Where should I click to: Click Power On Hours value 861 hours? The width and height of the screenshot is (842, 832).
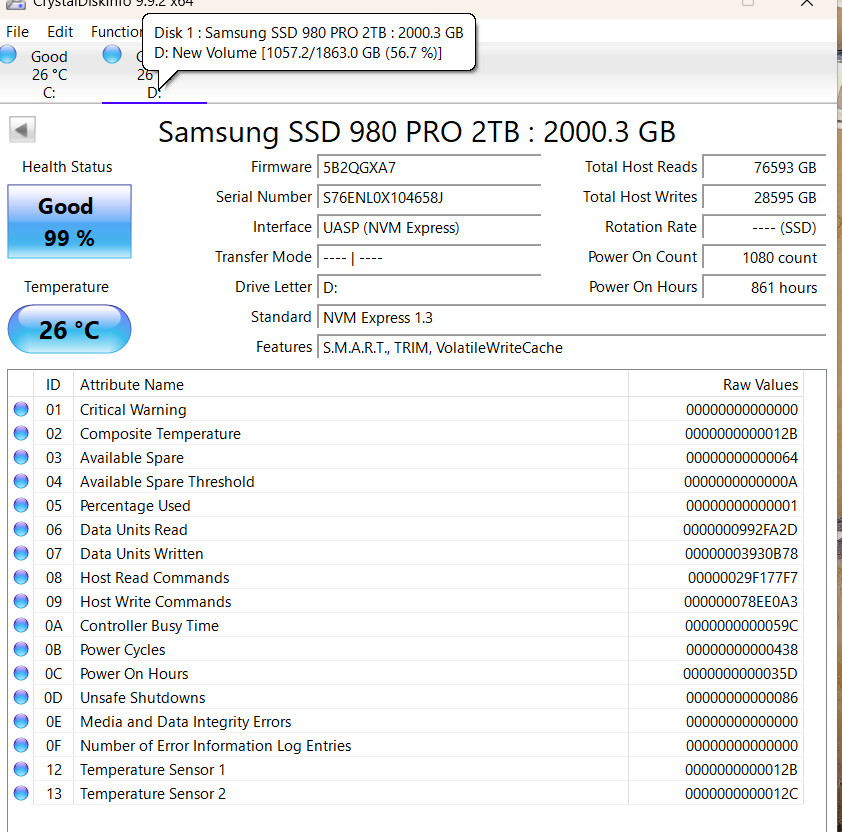(764, 288)
